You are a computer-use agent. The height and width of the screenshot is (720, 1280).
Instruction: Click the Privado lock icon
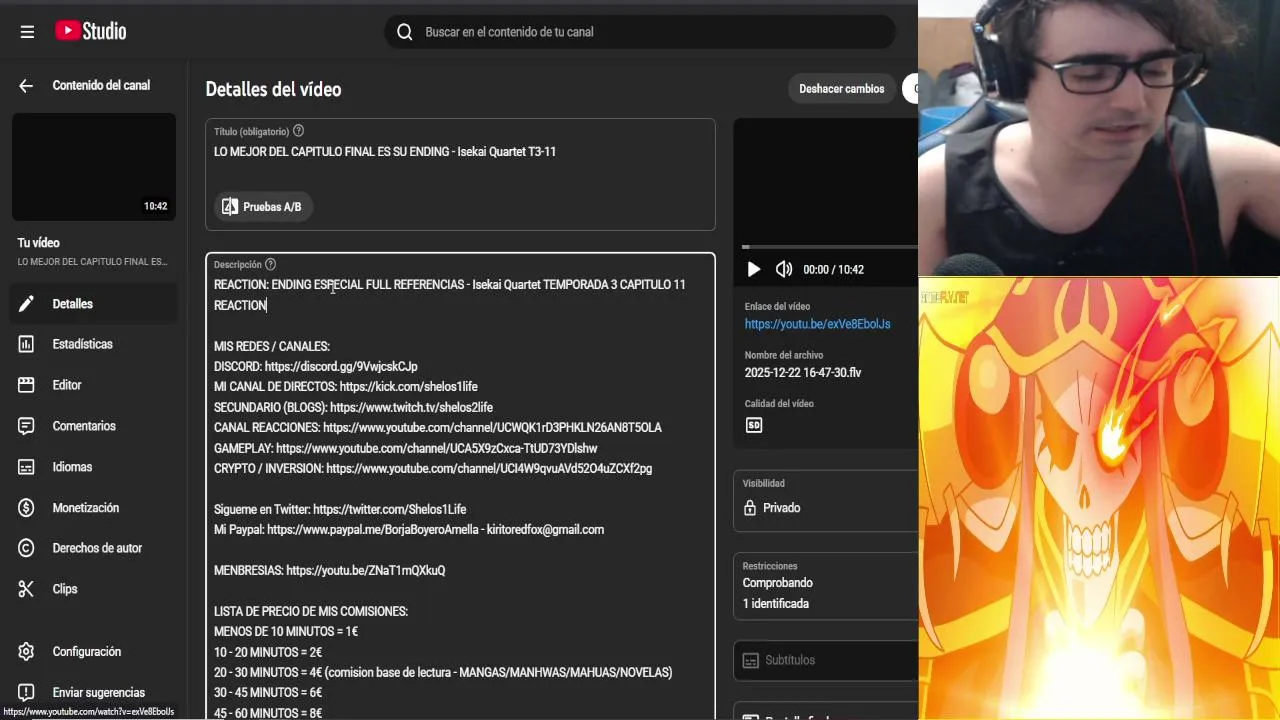750,508
